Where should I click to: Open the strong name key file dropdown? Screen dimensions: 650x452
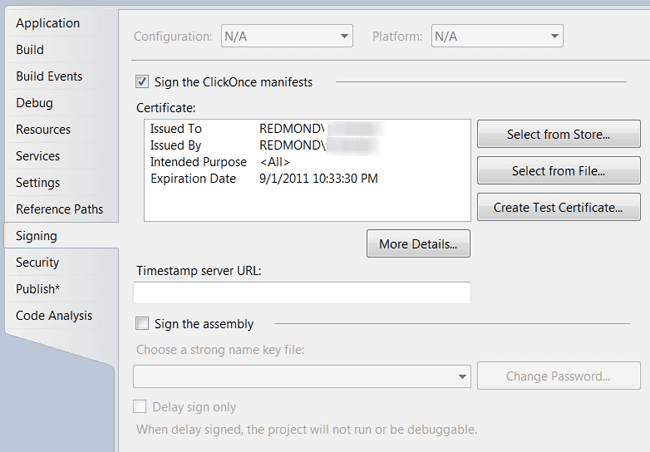click(x=302, y=377)
